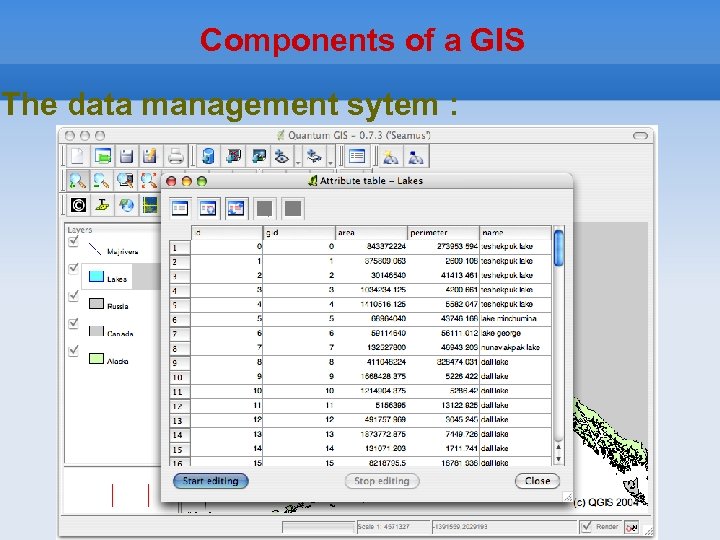Click the Start editing button
Image resolution: width=720 pixels, height=540 pixels.
pos(211,481)
